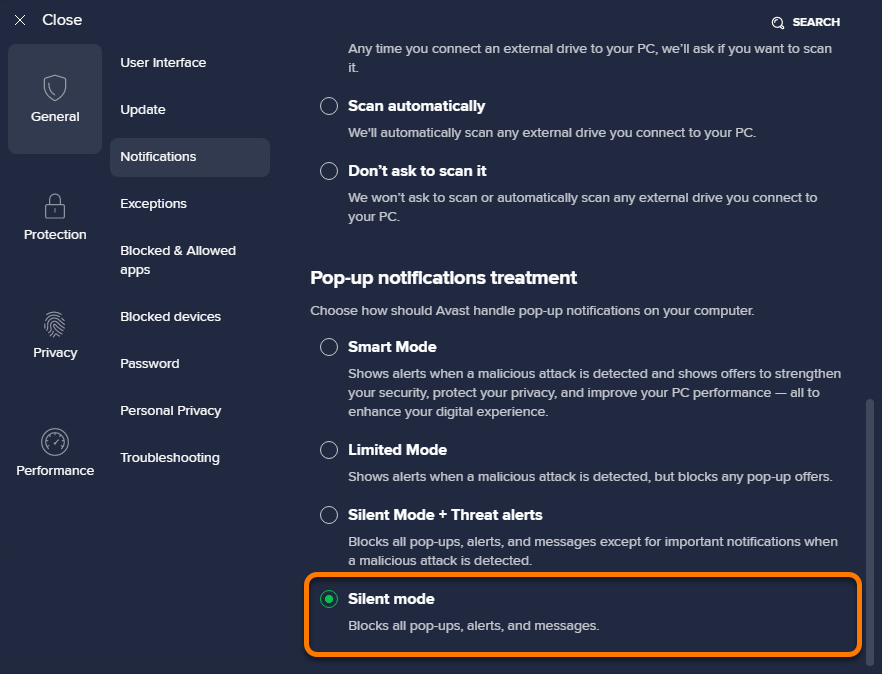The image size is (882, 674).
Task: Open Troubleshooting settings page
Action: [170, 458]
